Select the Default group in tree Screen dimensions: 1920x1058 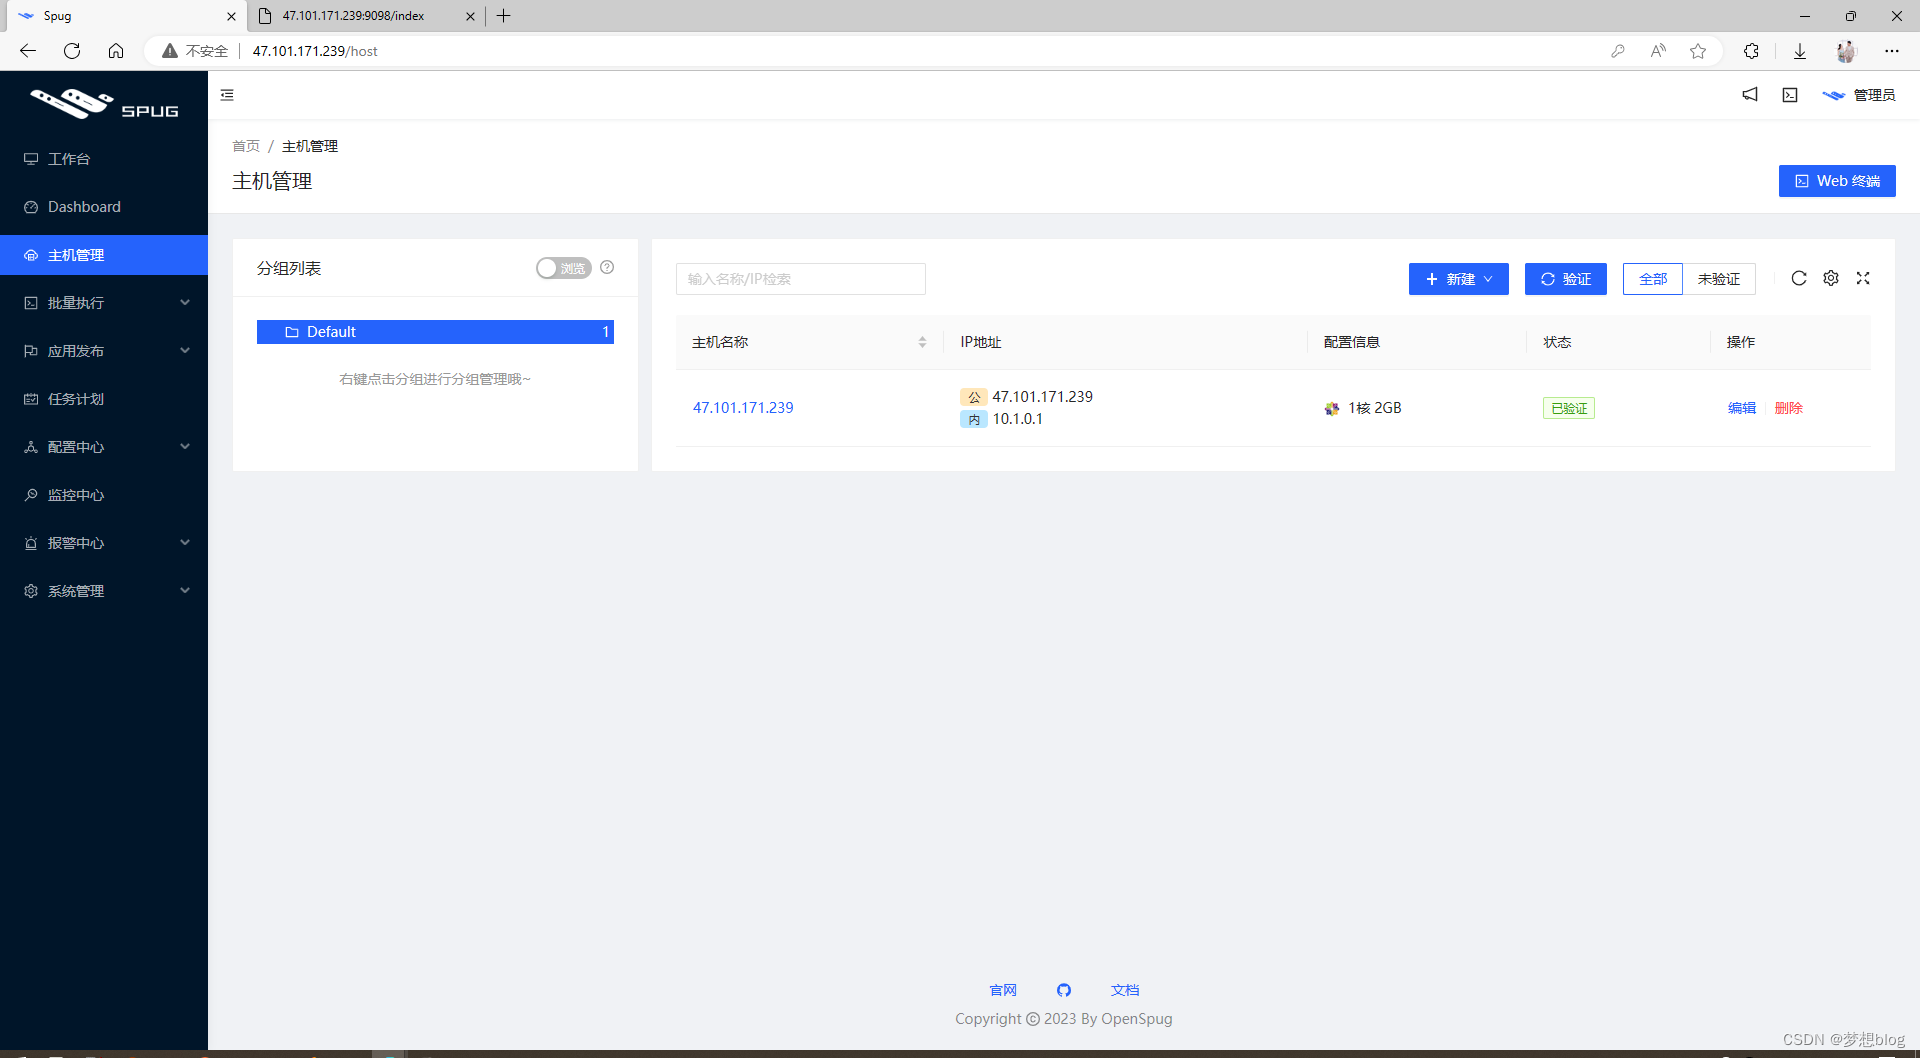coord(435,332)
